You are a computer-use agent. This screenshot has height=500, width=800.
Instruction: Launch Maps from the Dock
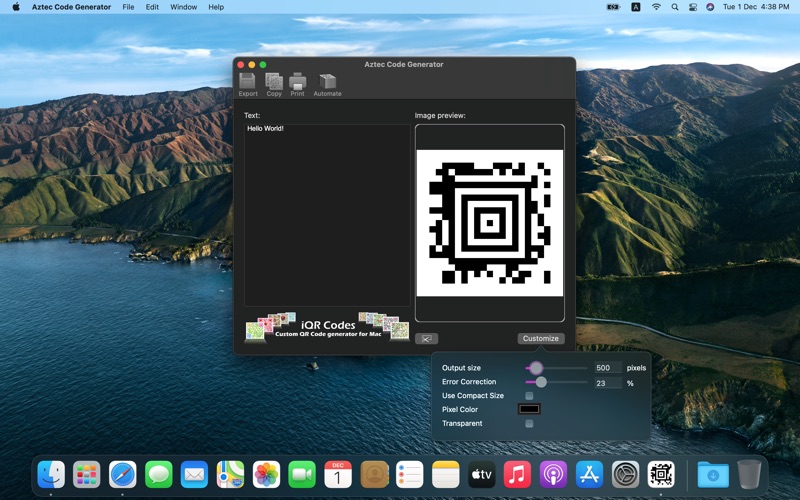coord(230,475)
